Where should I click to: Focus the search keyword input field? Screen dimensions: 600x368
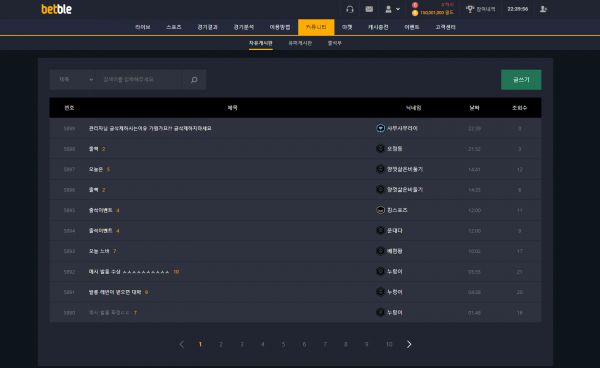(x=139, y=80)
